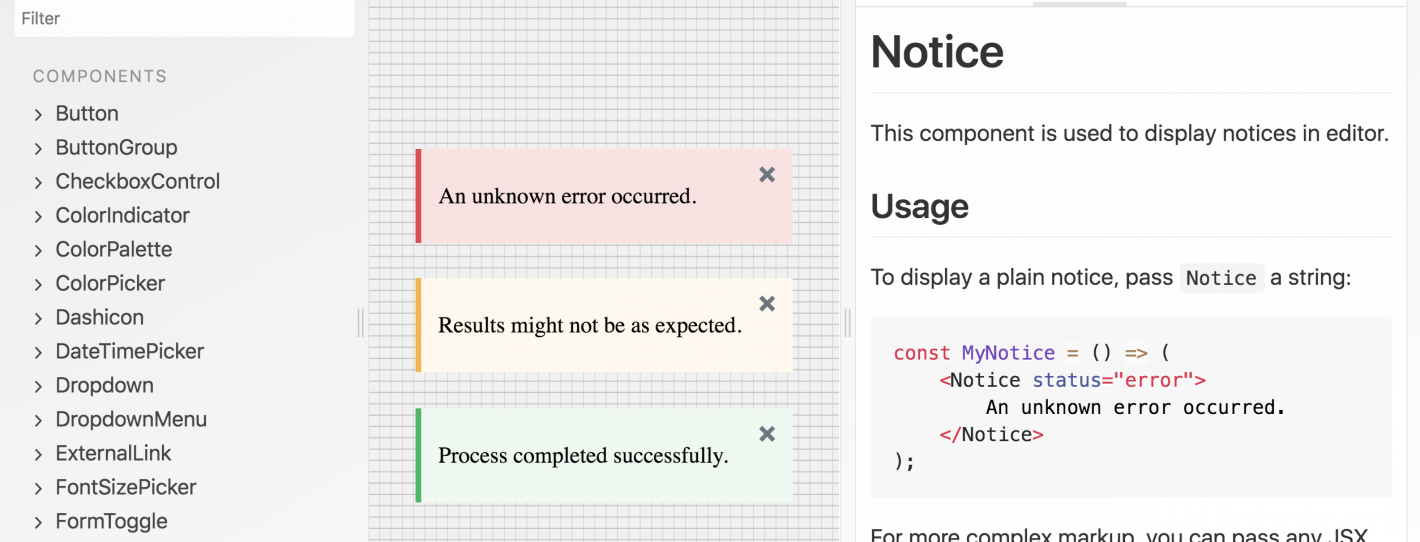This screenshot has height=542, width=1420.
Task: Click the left sidebar resize handle
Action: coord(361,322)
